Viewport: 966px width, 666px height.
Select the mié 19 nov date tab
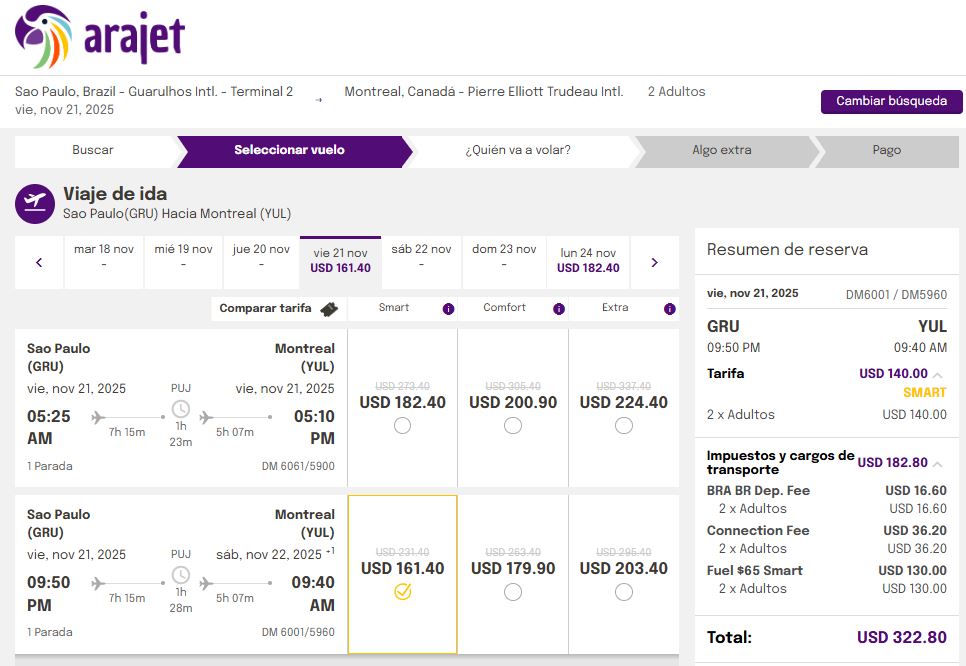pyautogui.click(x=183, y=262)
